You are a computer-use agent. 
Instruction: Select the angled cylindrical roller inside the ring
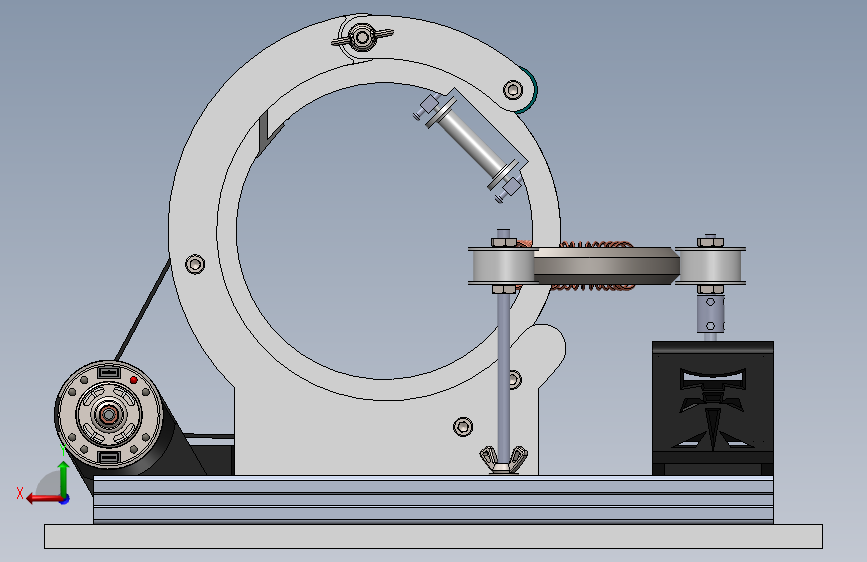(x=471, y=143)
